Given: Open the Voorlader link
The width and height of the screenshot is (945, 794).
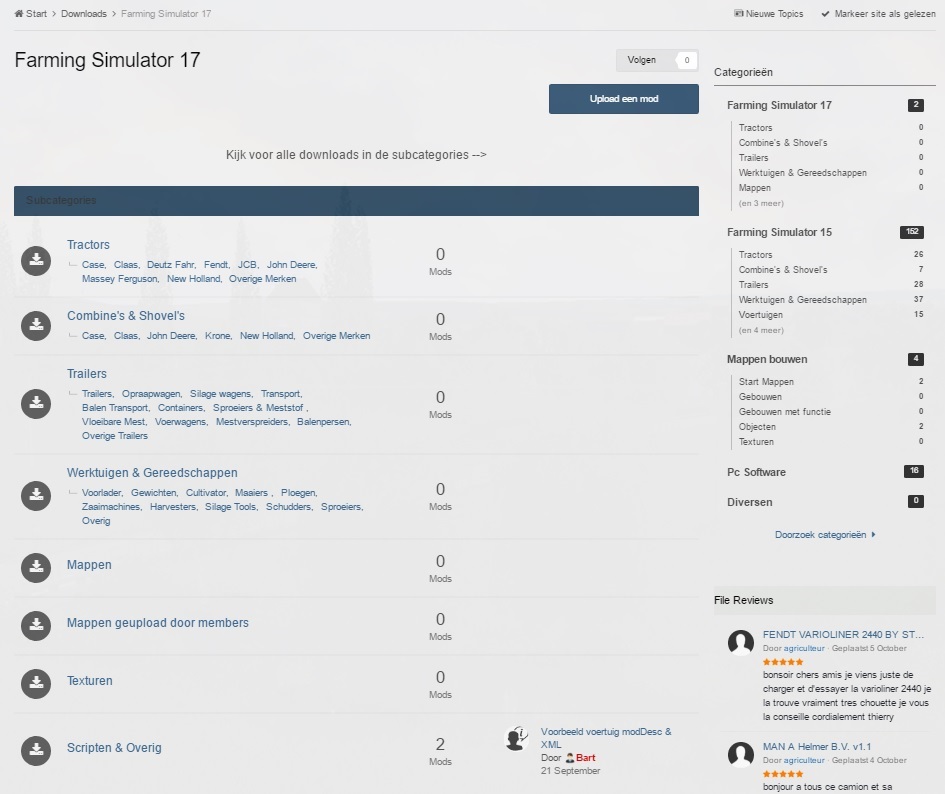Looking at the screenshot, I should pos(102,493).
